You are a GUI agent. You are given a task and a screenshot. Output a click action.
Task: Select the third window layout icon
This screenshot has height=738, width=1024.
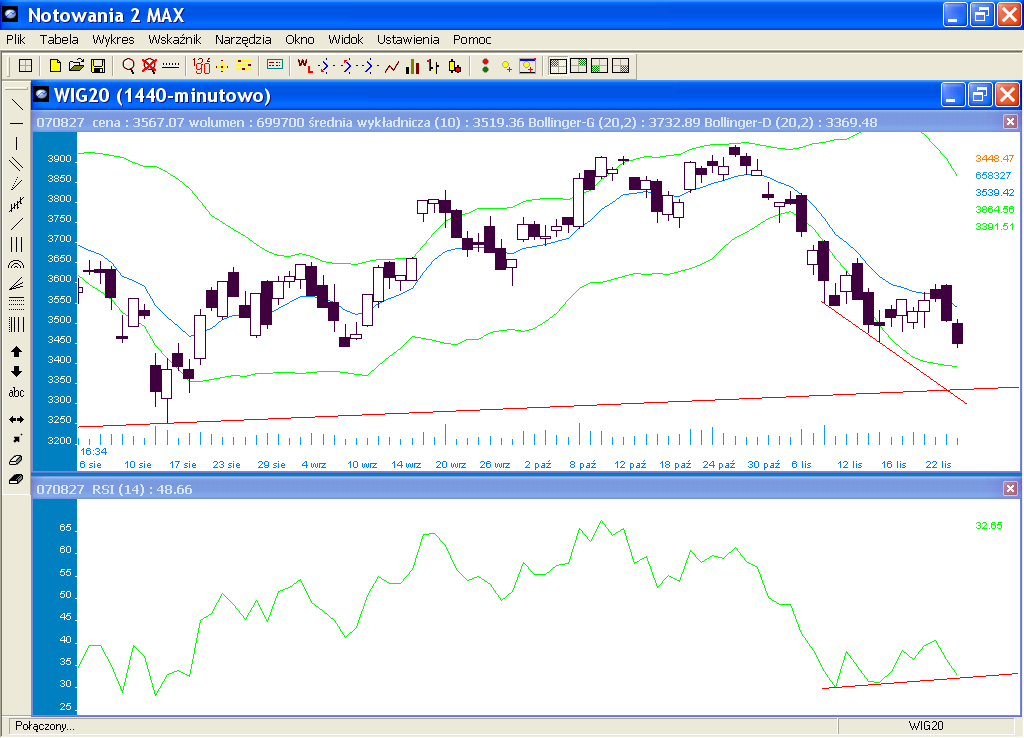[x=600, y=66]
